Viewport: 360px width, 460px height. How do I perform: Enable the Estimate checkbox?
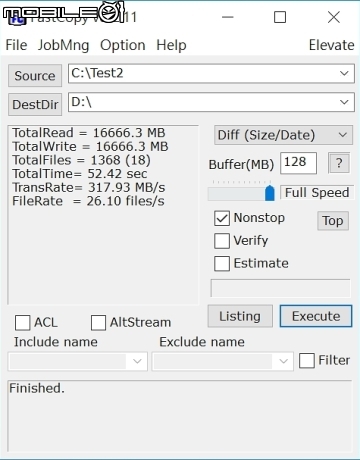(222, 263)
